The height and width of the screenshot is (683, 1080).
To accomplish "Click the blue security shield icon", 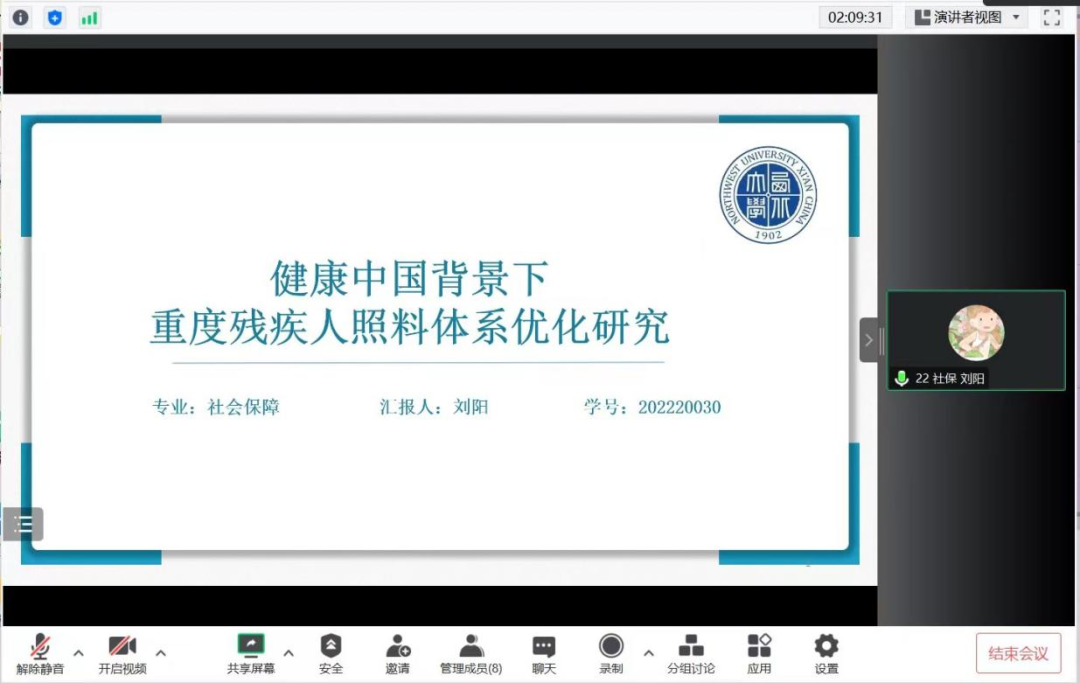I will (x=55, y=17).
